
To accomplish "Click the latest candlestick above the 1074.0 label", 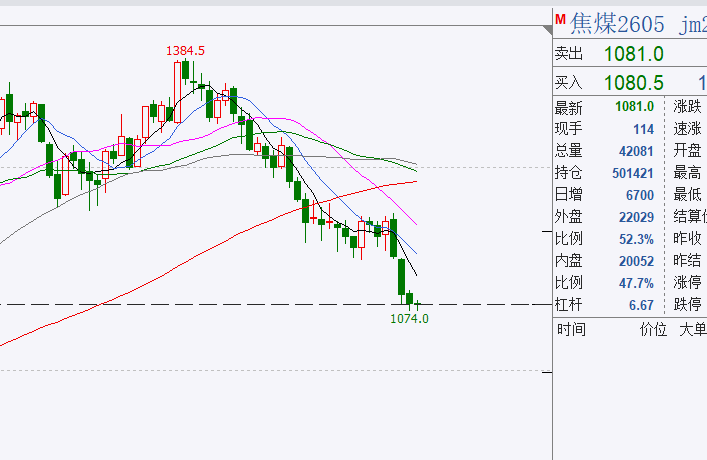I will point(418,305).
